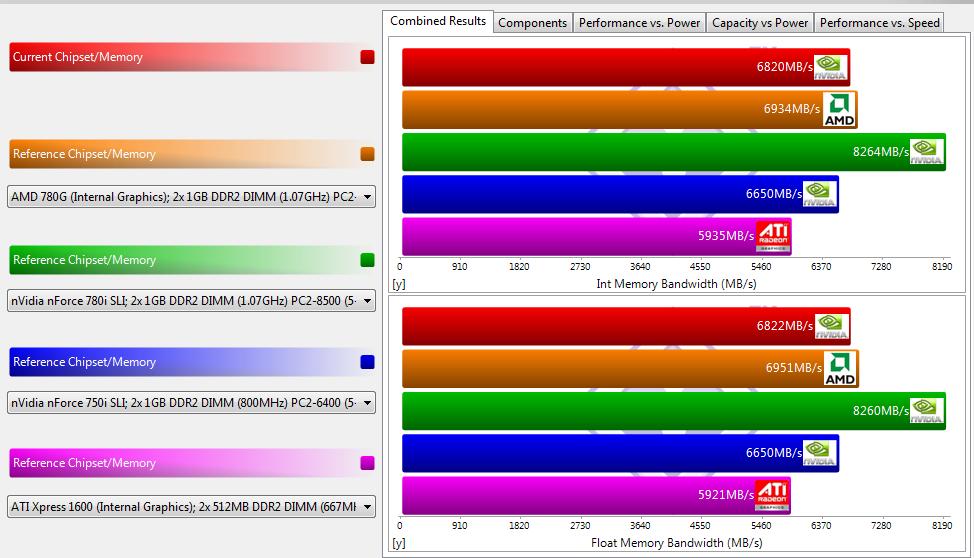Click the blue Reference Chipset/Memory header bar

point(192,362)
